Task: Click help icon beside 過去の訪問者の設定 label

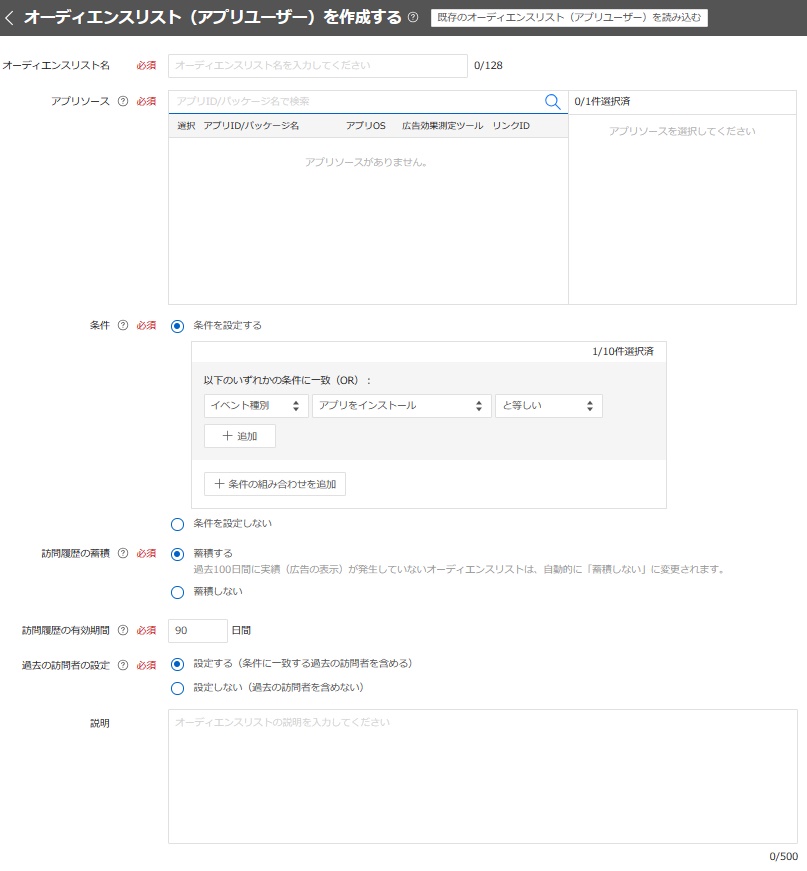Action: [123, 664]
